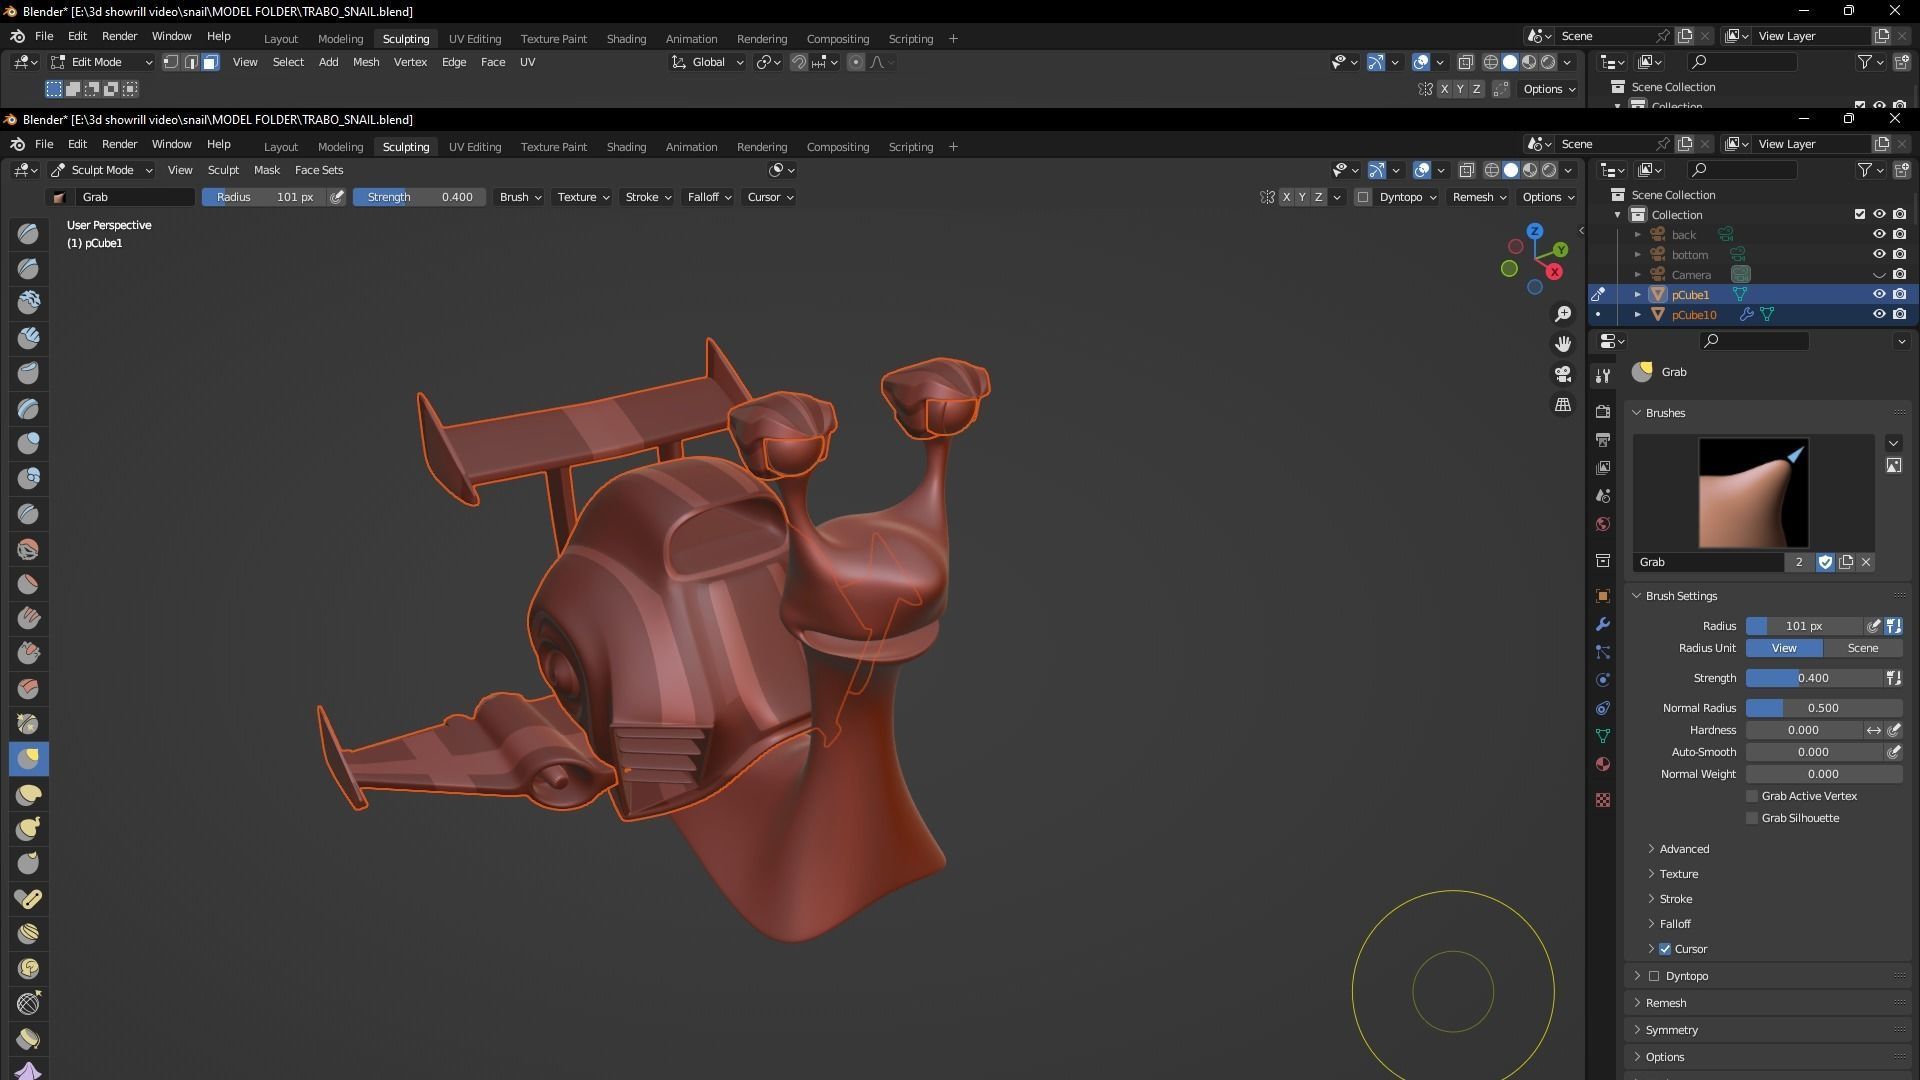Expand the Advanced brush settings section
This screenshot has width=1920, height=1080.
(1681, 848)
